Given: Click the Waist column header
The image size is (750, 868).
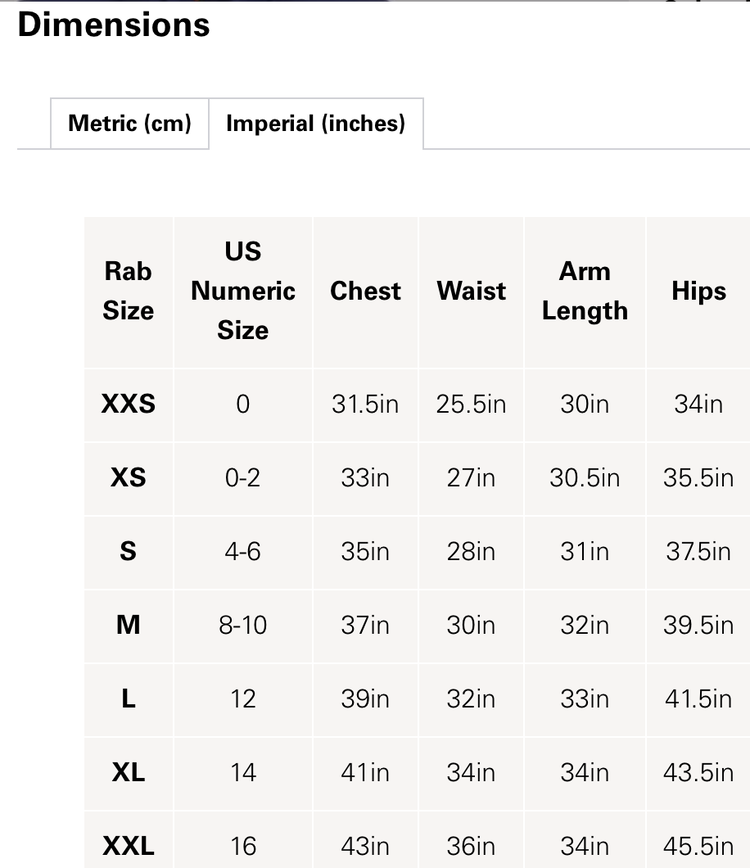Looking at the screenshot, I should pos(470,291).
